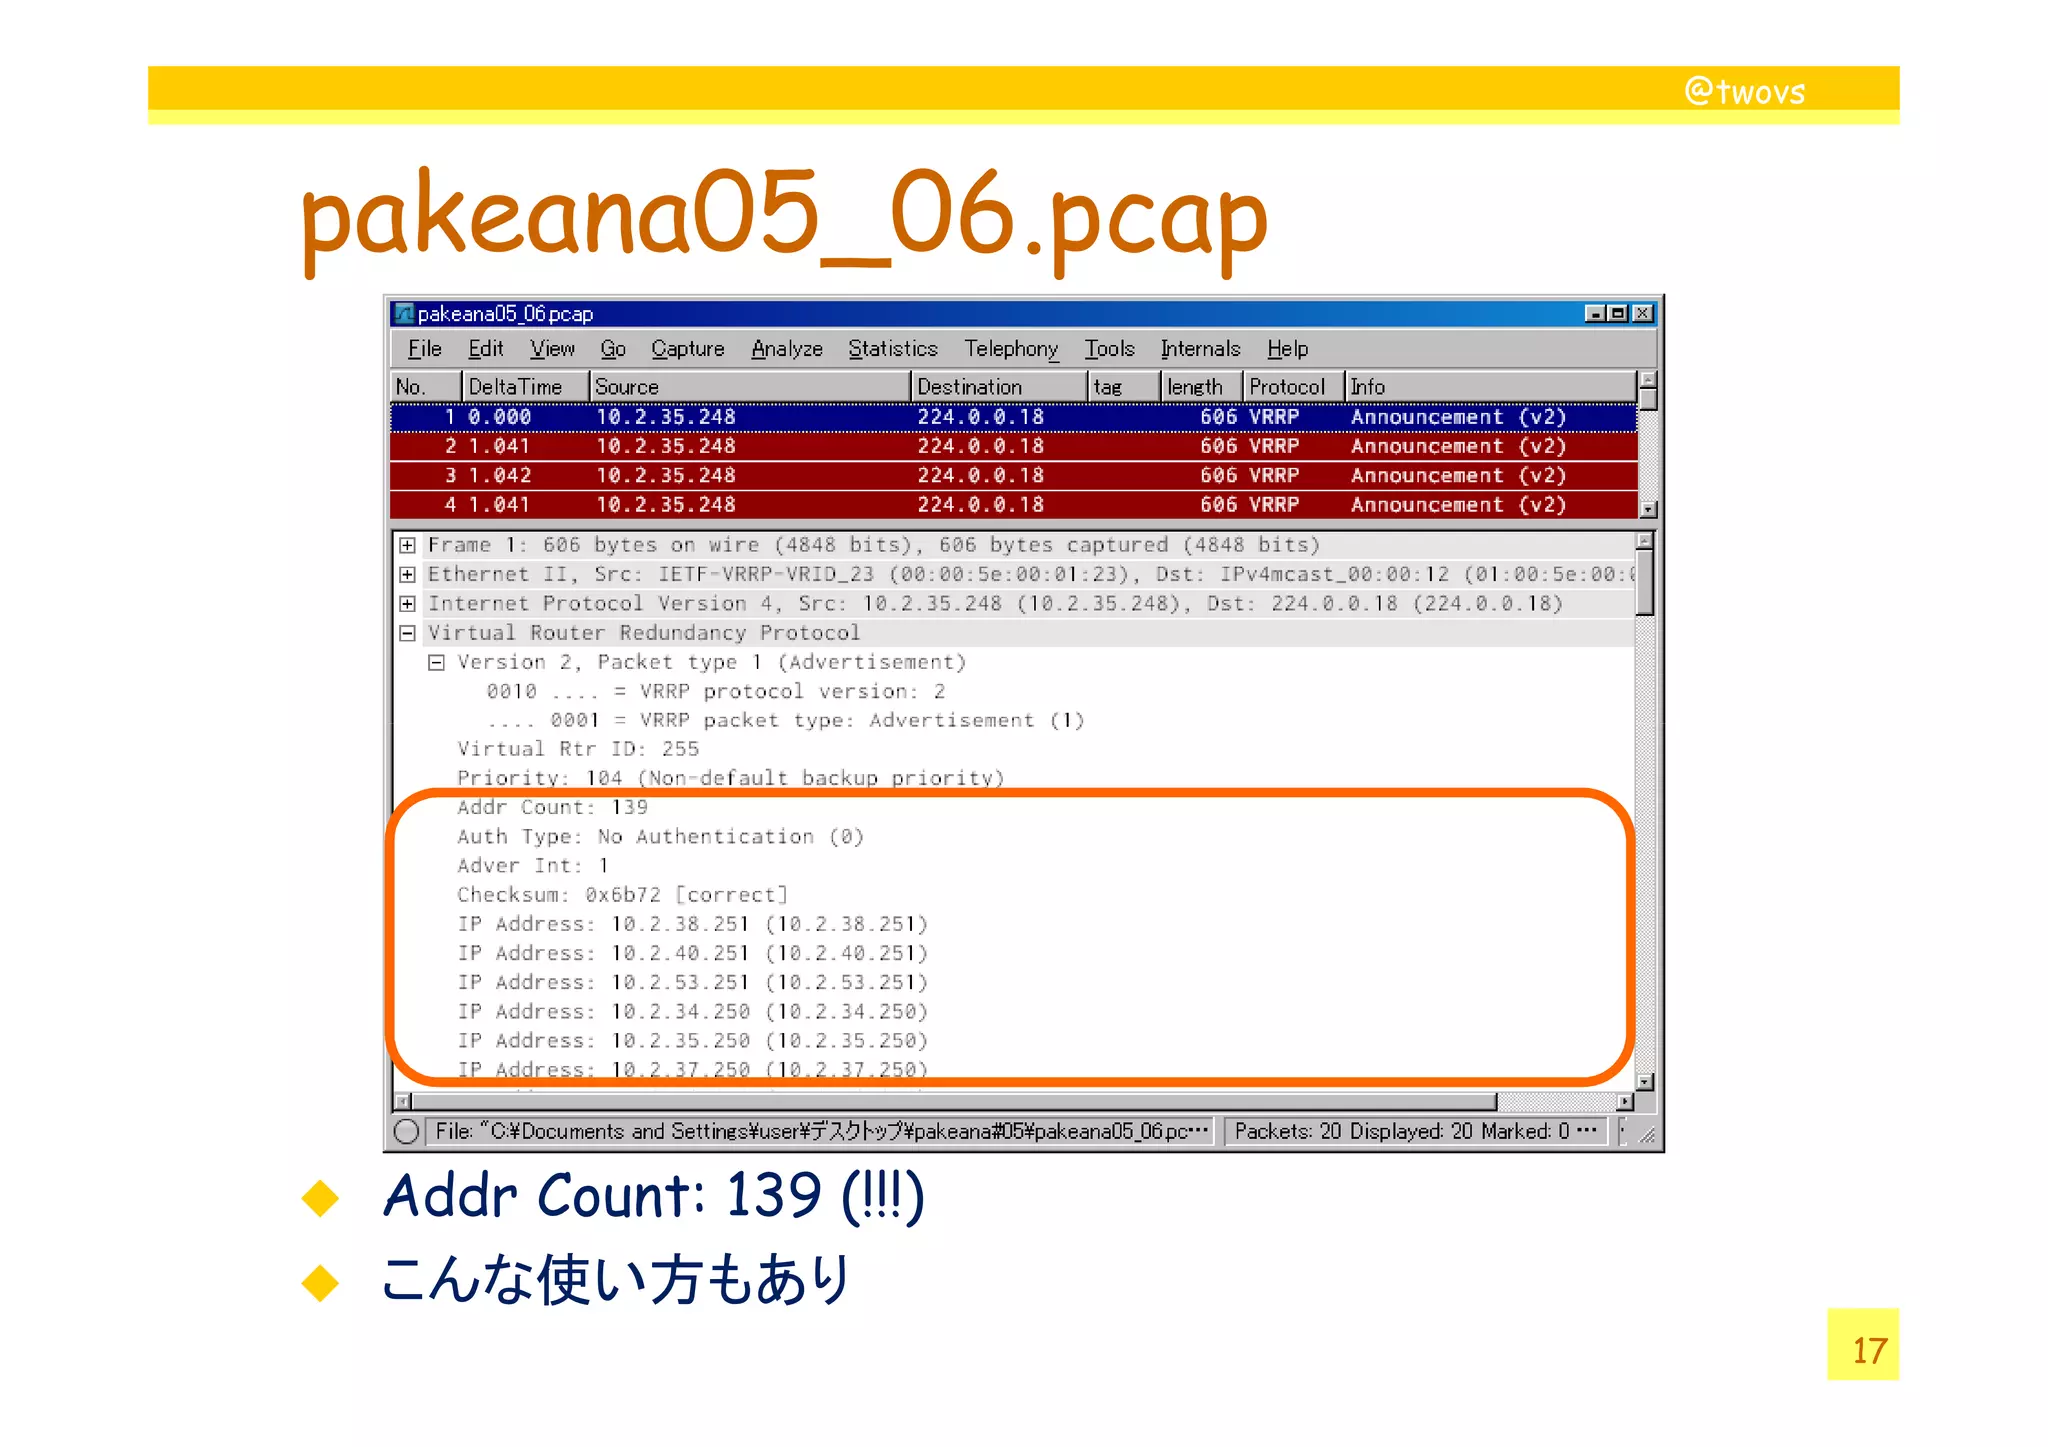Sort by the length column header
The height and width of the screenshot is (1447, 2048).
(x=1202, y=387)
